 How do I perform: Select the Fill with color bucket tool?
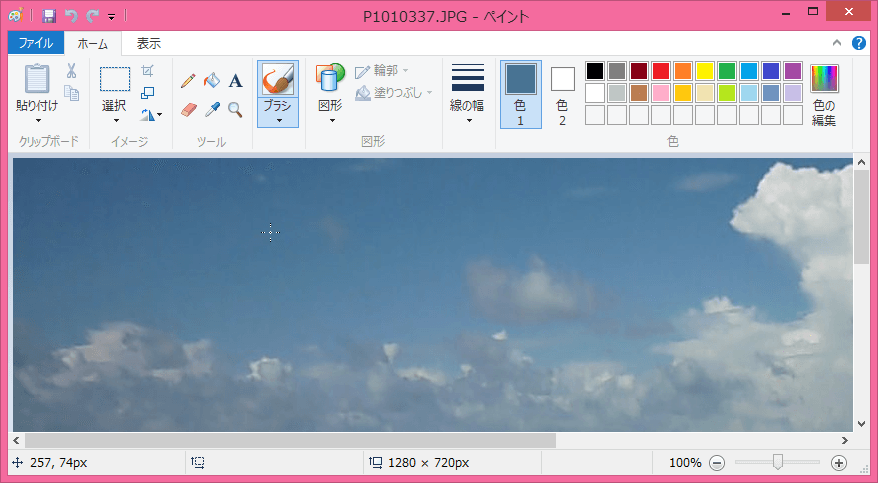click(x=212, y=81)
